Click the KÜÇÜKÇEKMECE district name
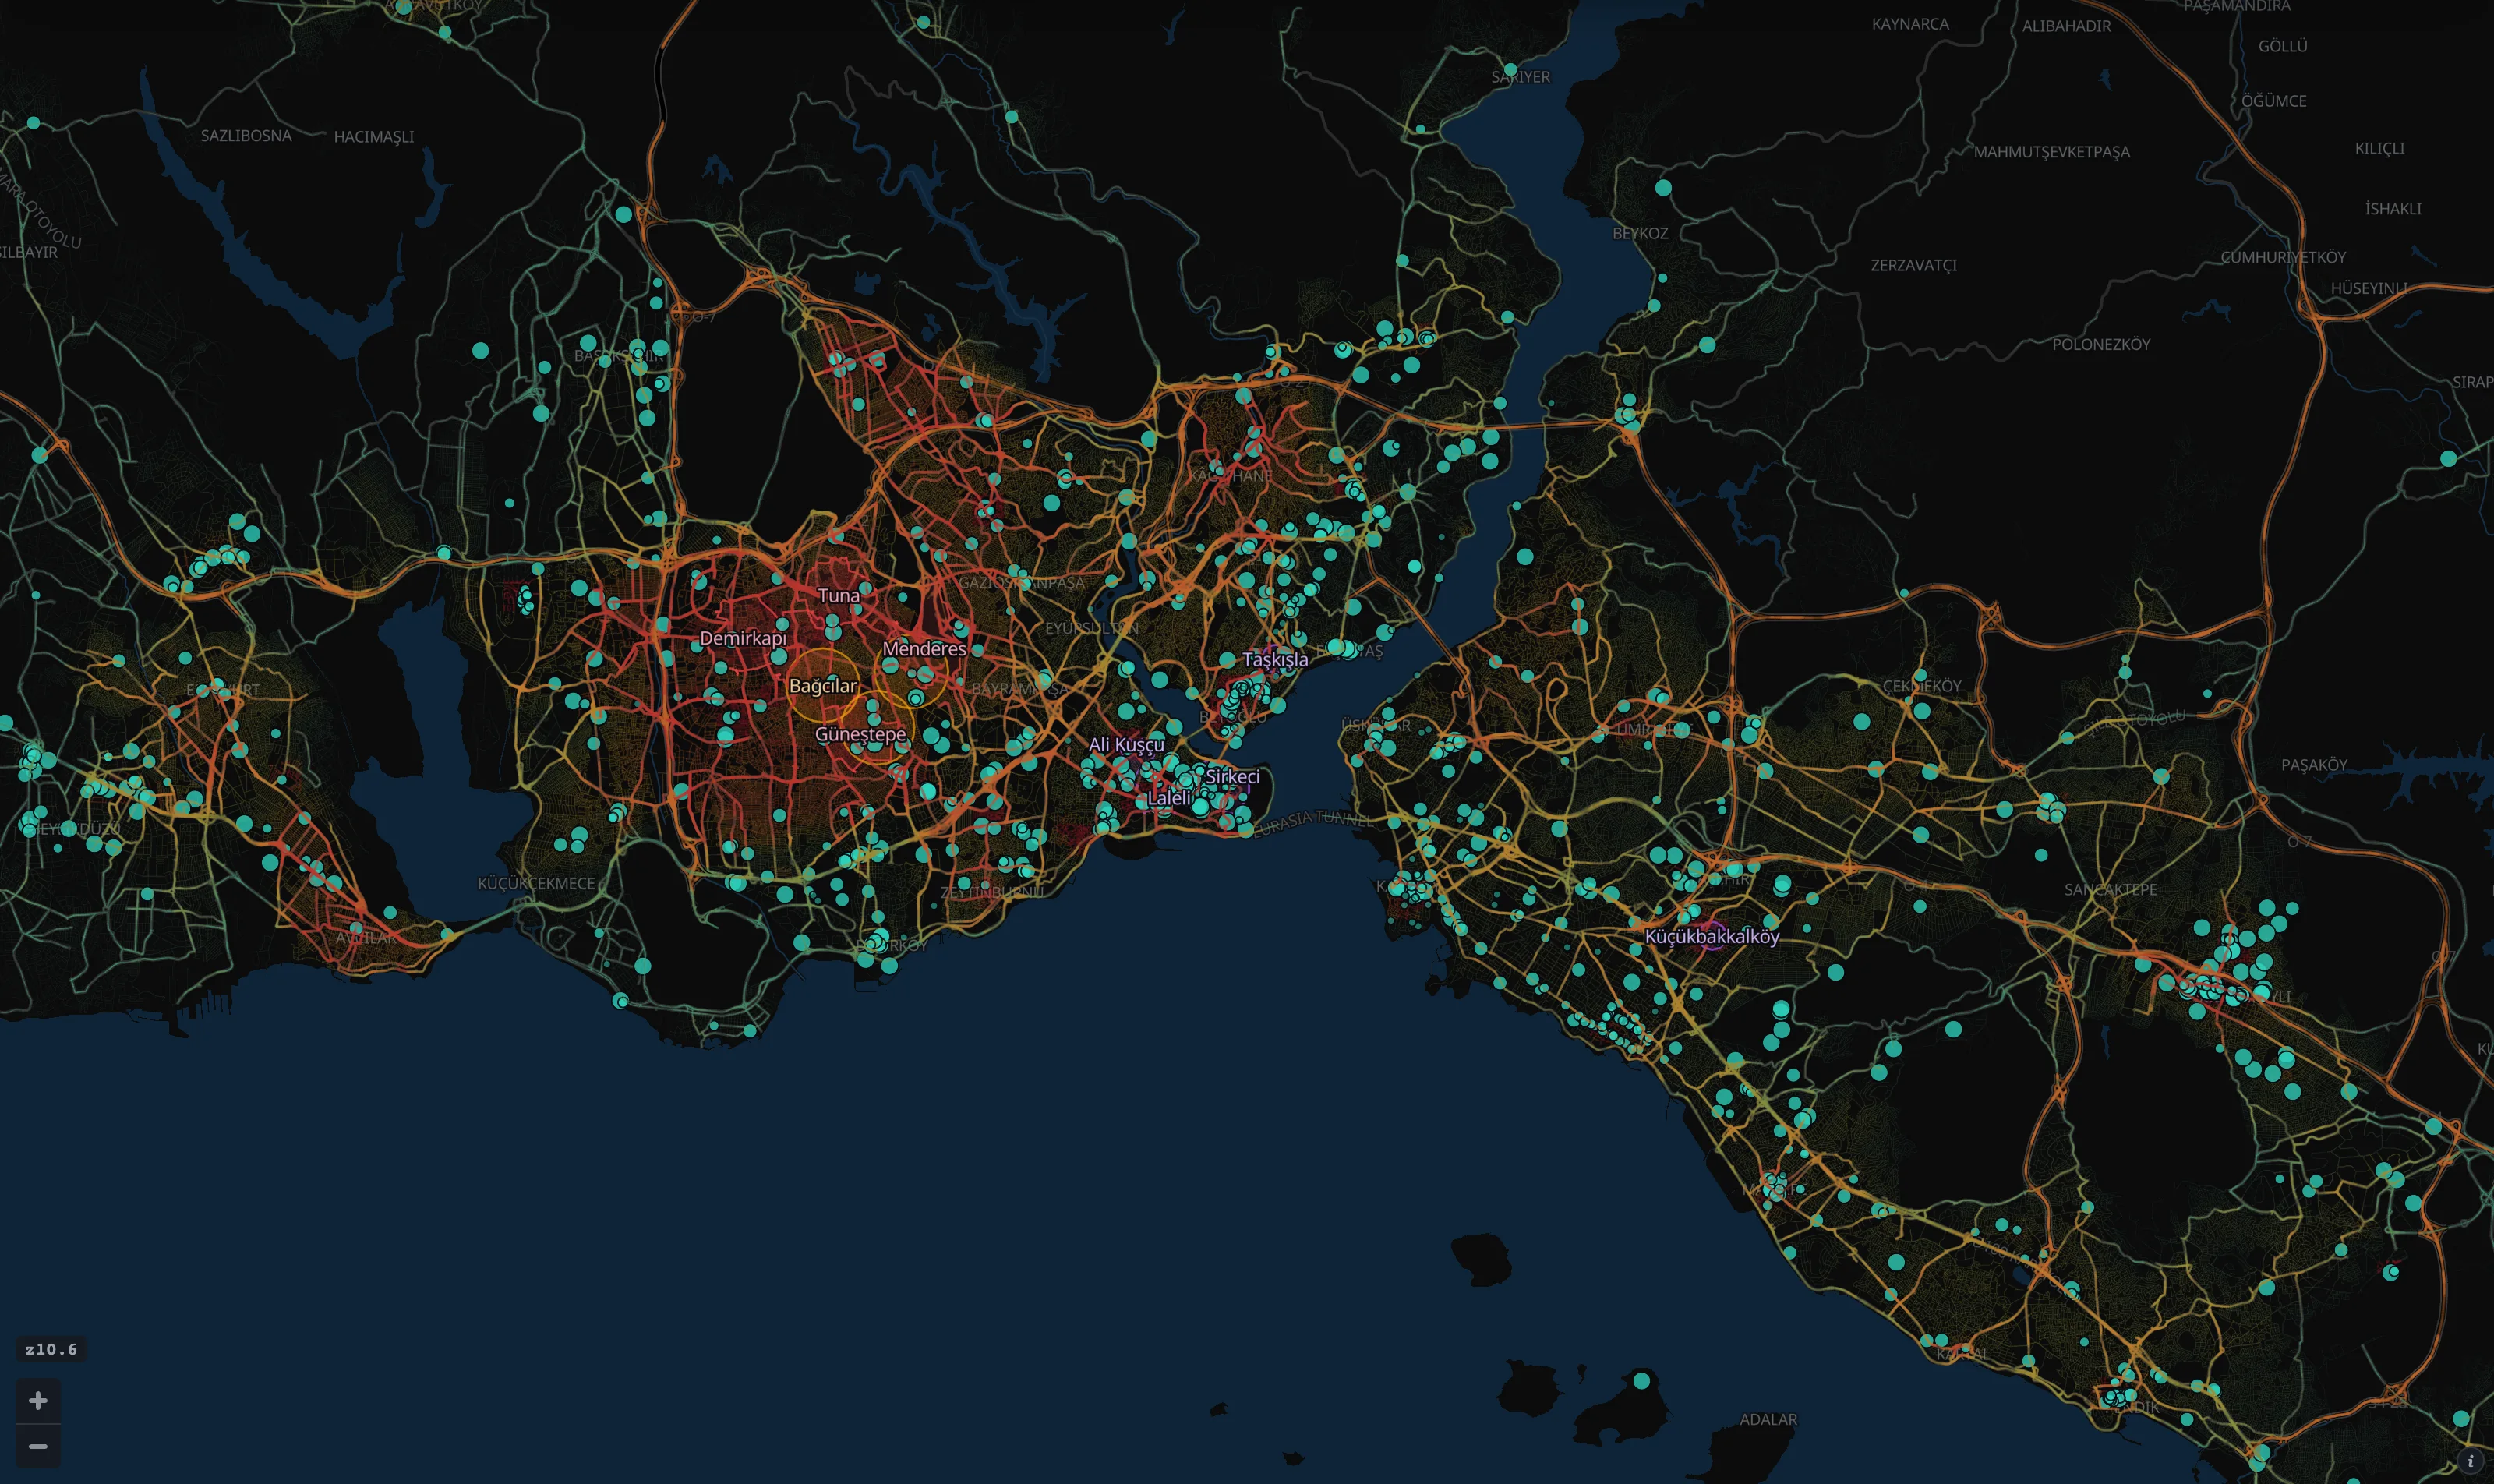Image resolution: width=2494 pixels, height=1484 pixels. point(536,883)
